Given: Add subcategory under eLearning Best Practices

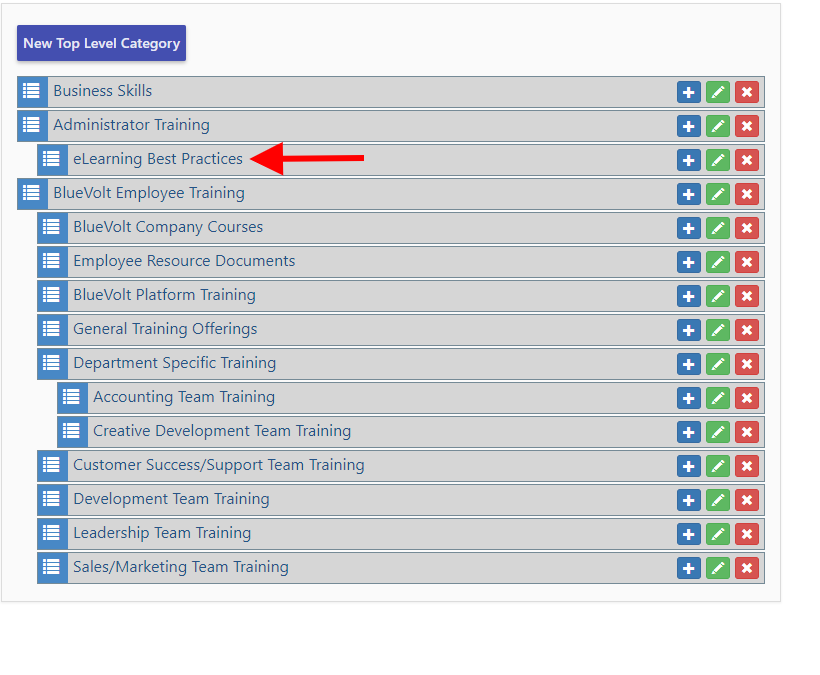Looking at the screenshot, I should 689,160.
